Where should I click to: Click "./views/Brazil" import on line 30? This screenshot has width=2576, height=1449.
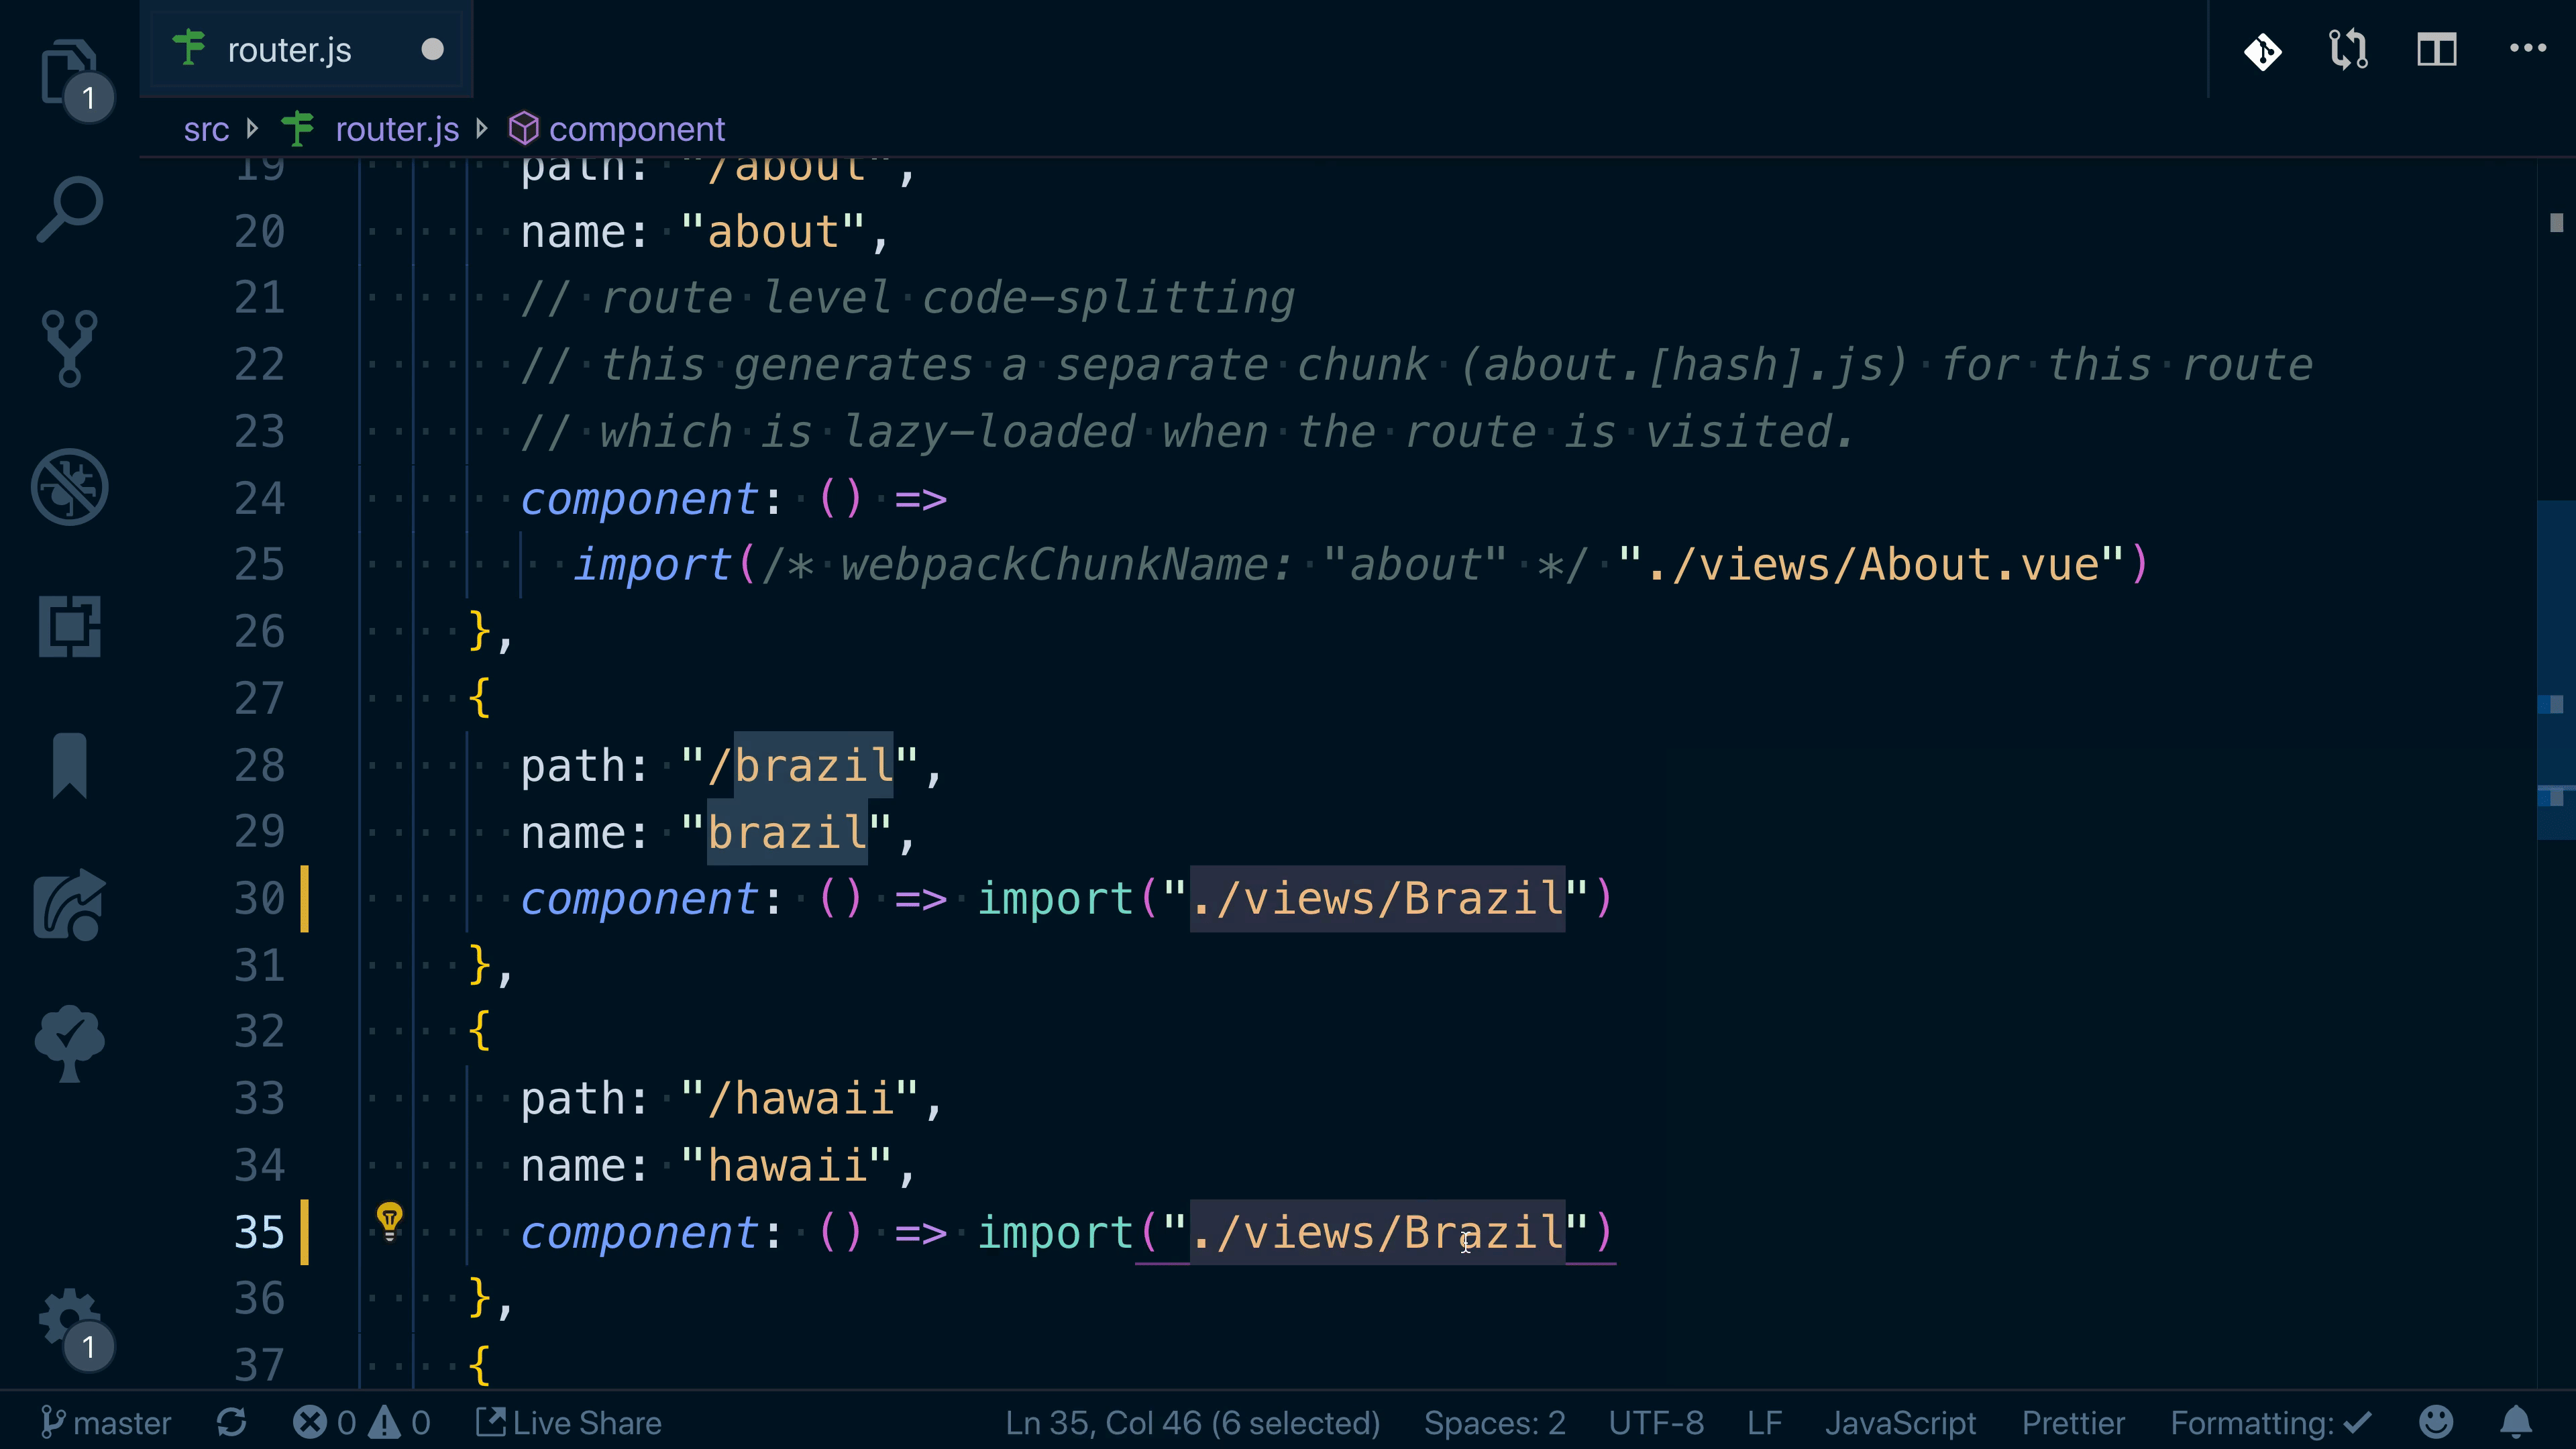click(1376, 898)
